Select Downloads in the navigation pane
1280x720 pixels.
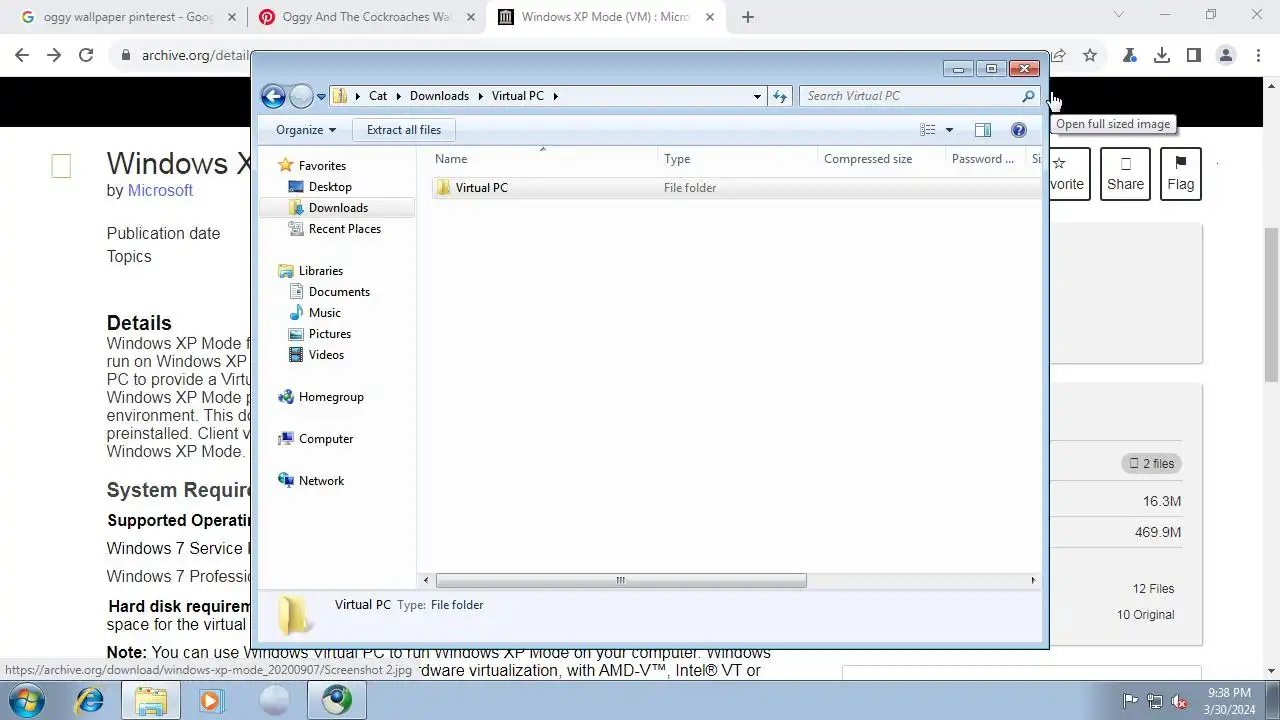[x=336, y=208]
